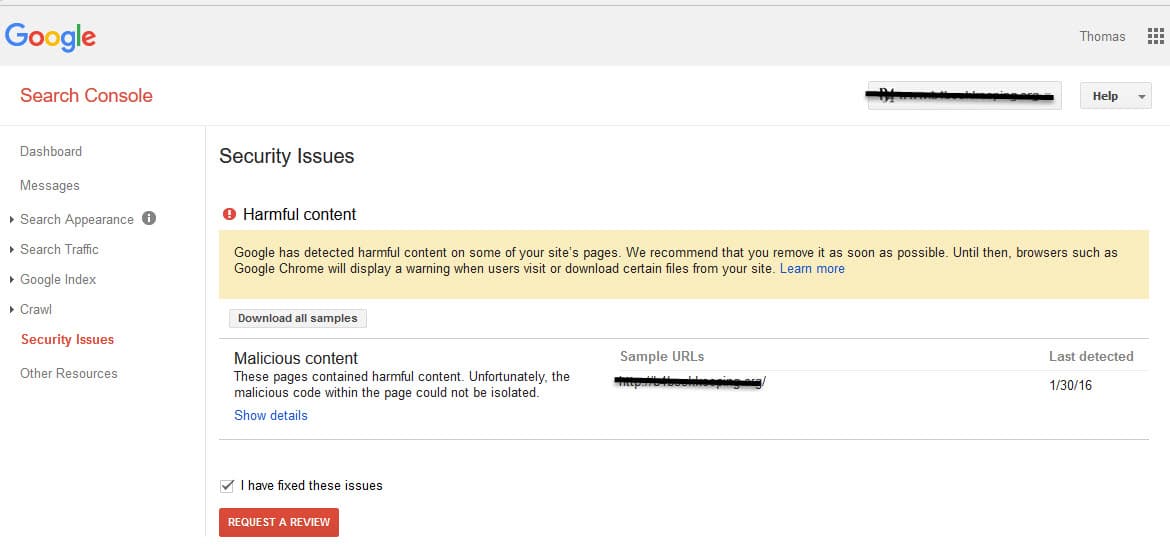Click the Help button

point(1116,96)
